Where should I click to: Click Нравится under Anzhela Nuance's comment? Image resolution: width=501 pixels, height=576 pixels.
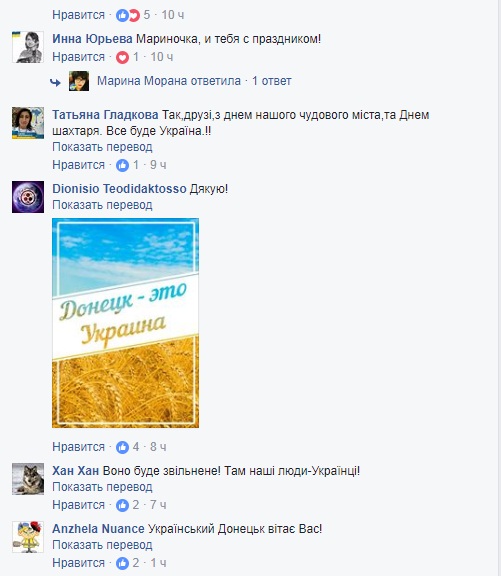[x=79, y=563]
